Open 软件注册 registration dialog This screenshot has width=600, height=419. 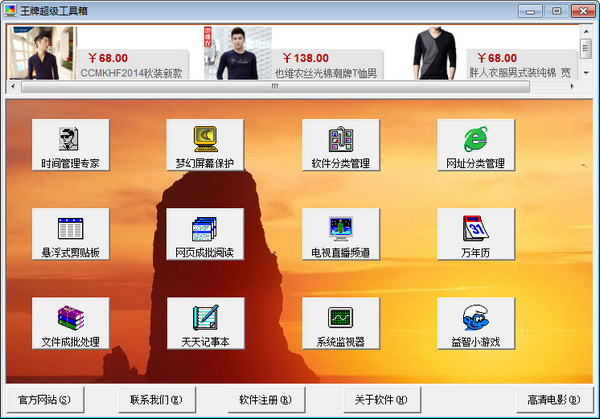(x=264, y=400)
